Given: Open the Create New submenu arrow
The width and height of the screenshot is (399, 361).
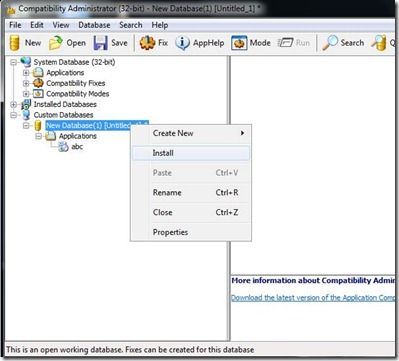Looking at the screenshot, I should [242, 133].
